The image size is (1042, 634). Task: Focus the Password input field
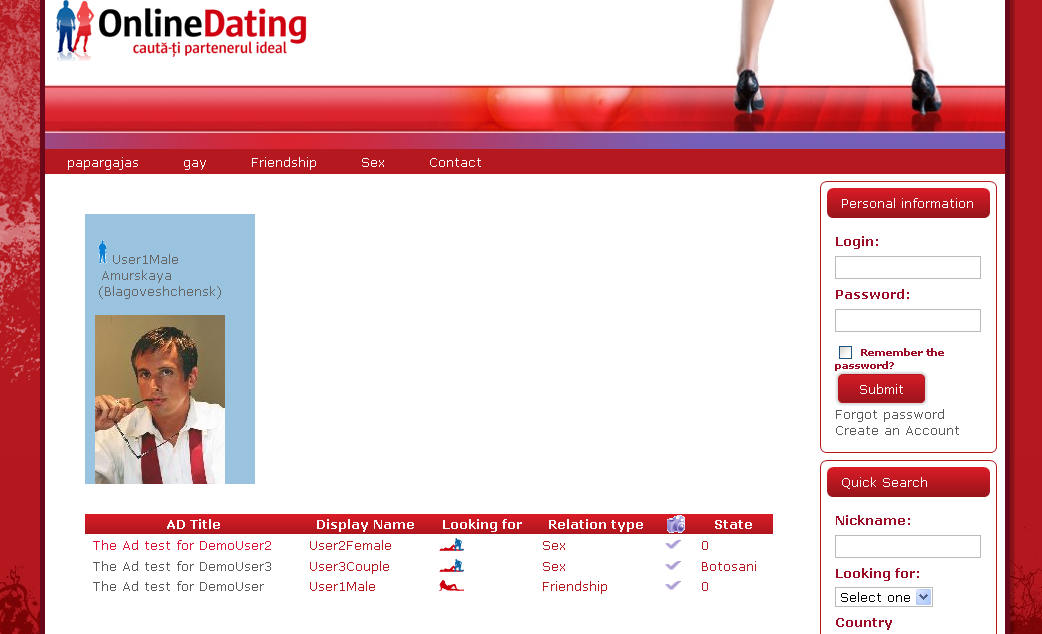pos(908,320)
